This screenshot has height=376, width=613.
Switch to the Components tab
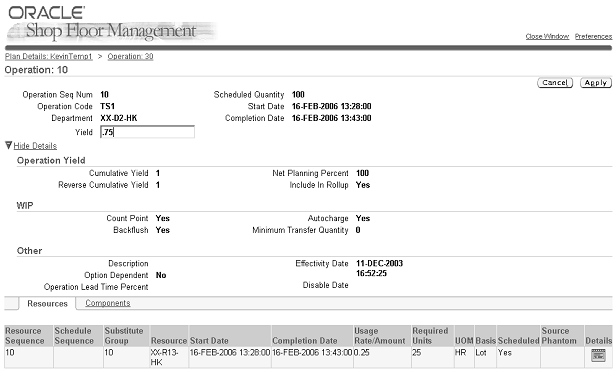108,303
